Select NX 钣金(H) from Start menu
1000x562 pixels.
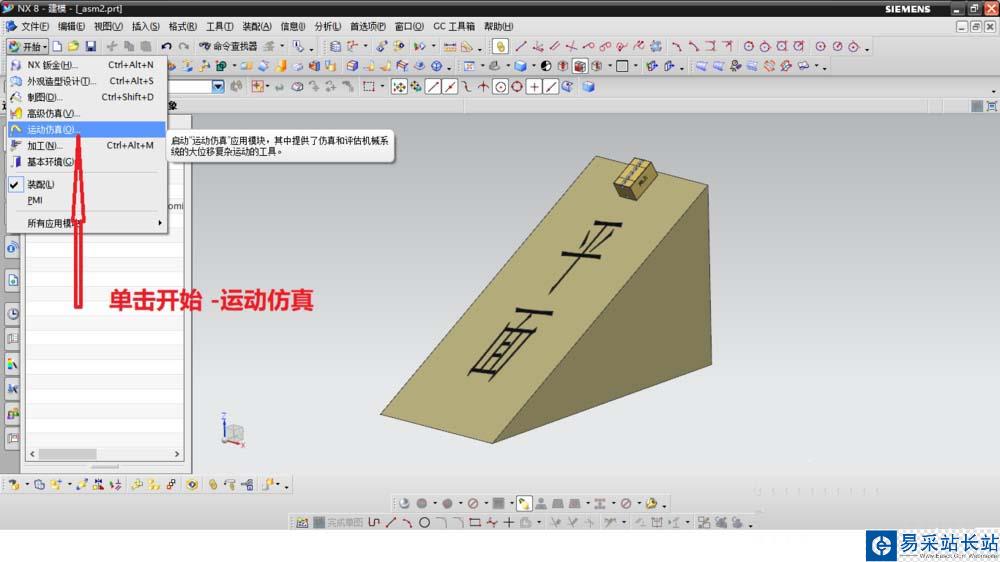86,64
